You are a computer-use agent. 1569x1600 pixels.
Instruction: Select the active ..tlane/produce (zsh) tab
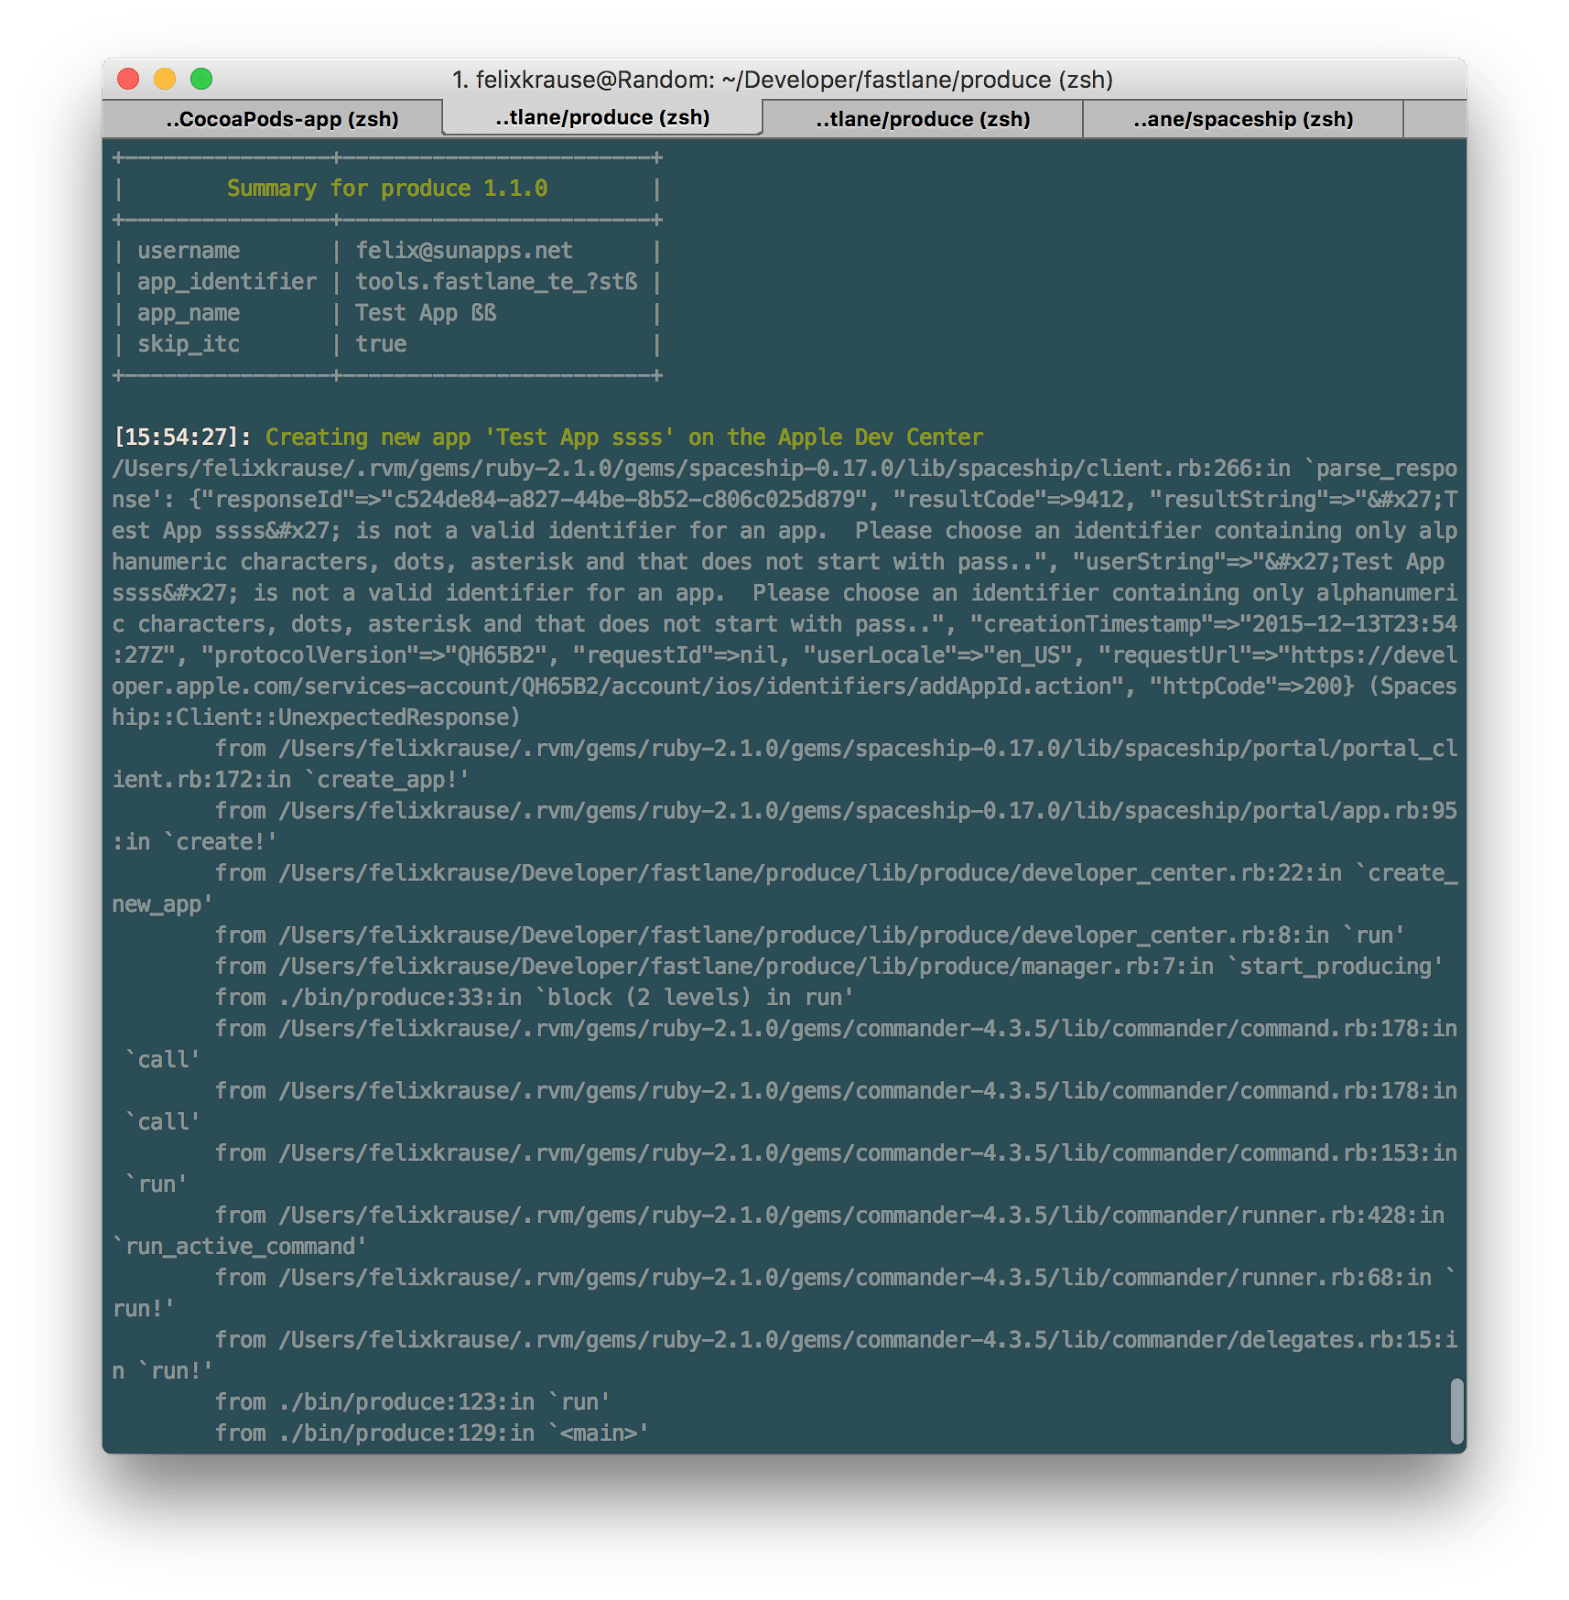pos(602,118)
